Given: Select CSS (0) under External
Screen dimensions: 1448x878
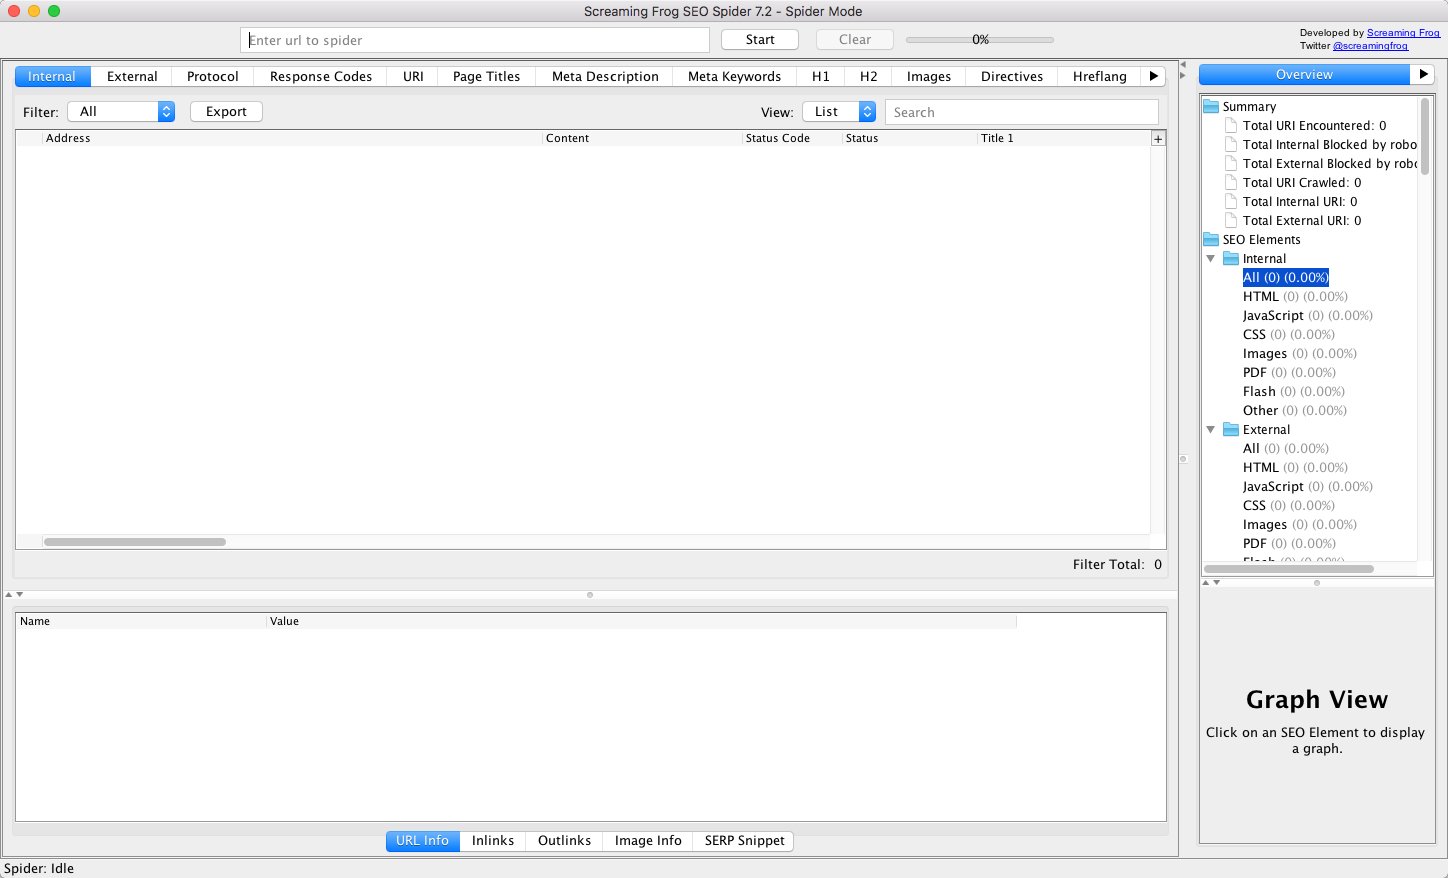Looking at the screenshot, I should coord(1289,506).
